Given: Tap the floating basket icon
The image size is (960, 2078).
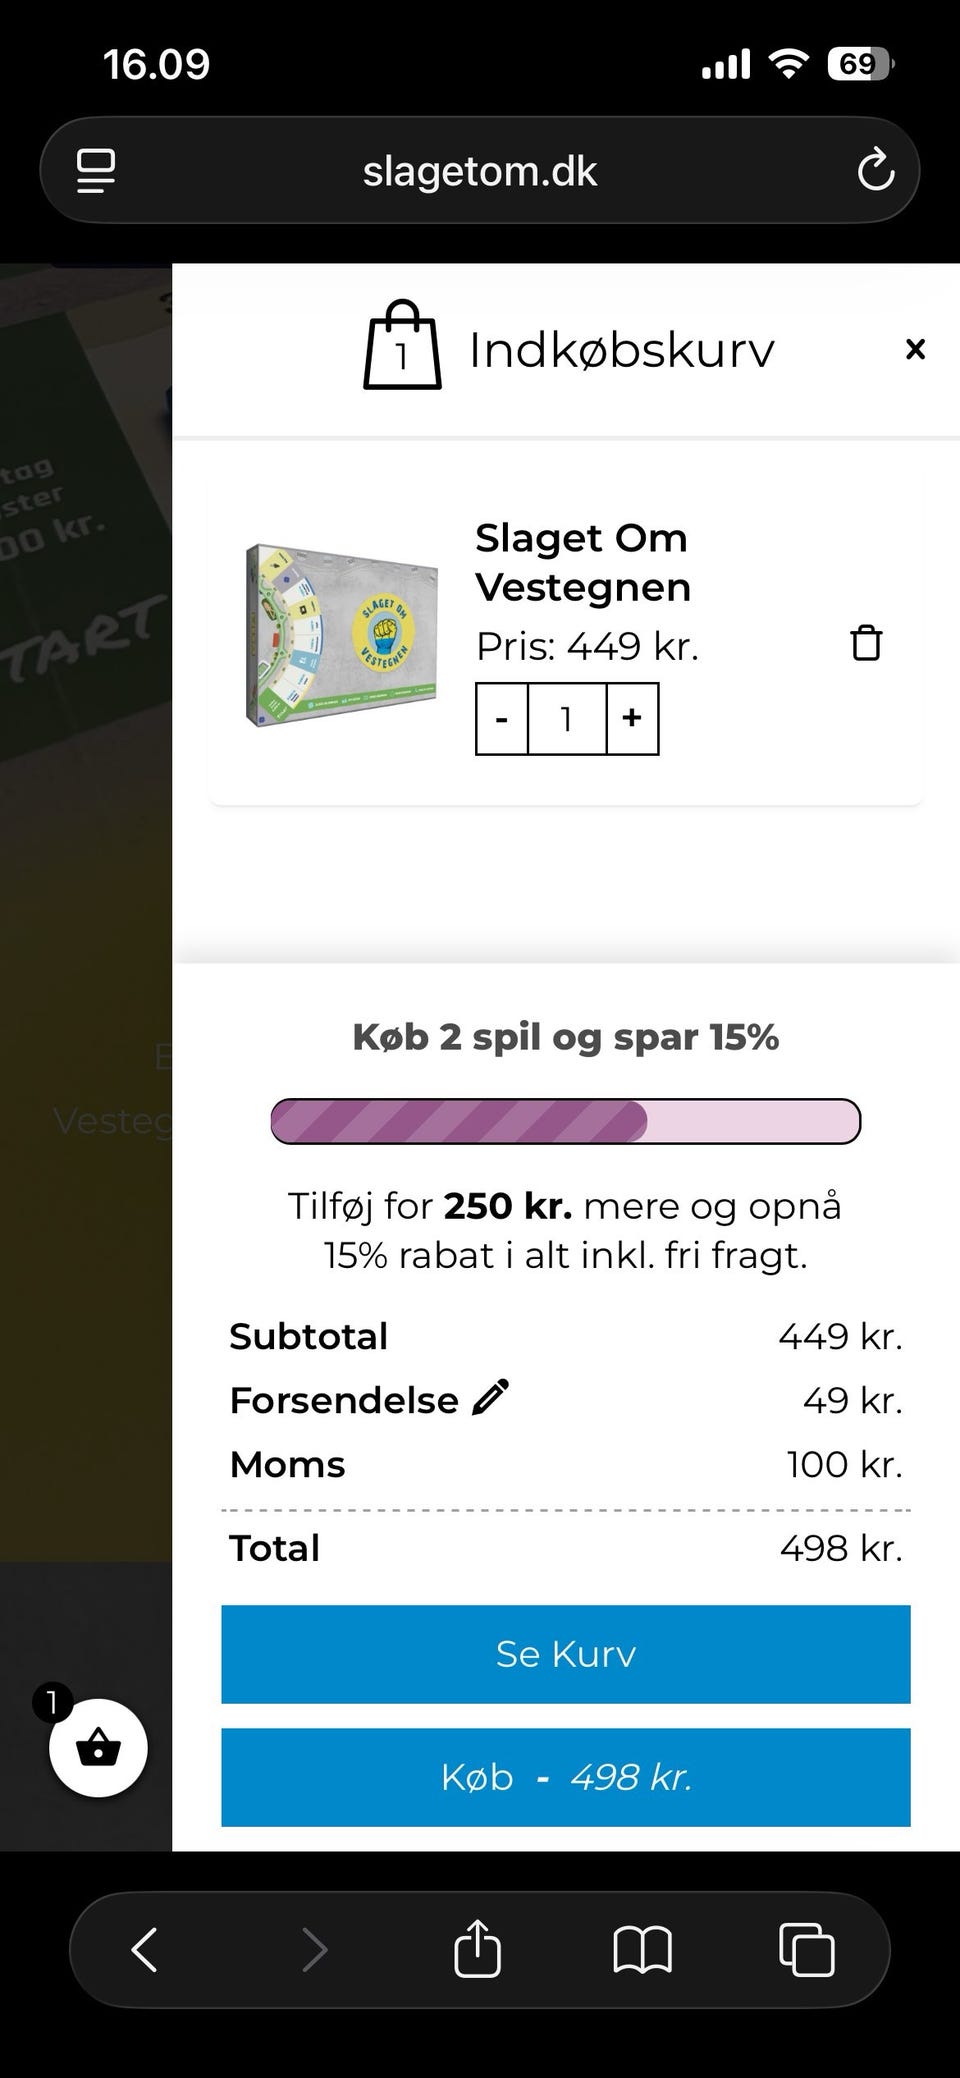Looking at the screenshot, I should pyautogui.click(x=98, y=1748).
